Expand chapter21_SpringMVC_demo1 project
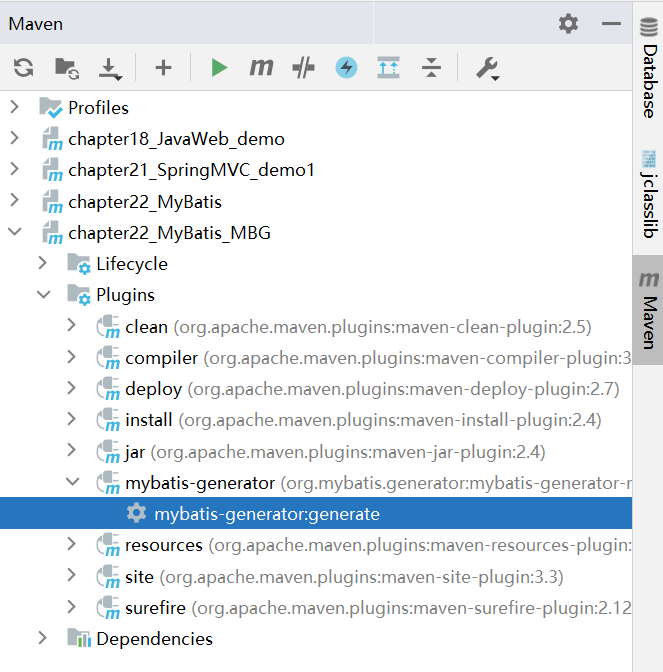663x672 pixels. point(15,169)
